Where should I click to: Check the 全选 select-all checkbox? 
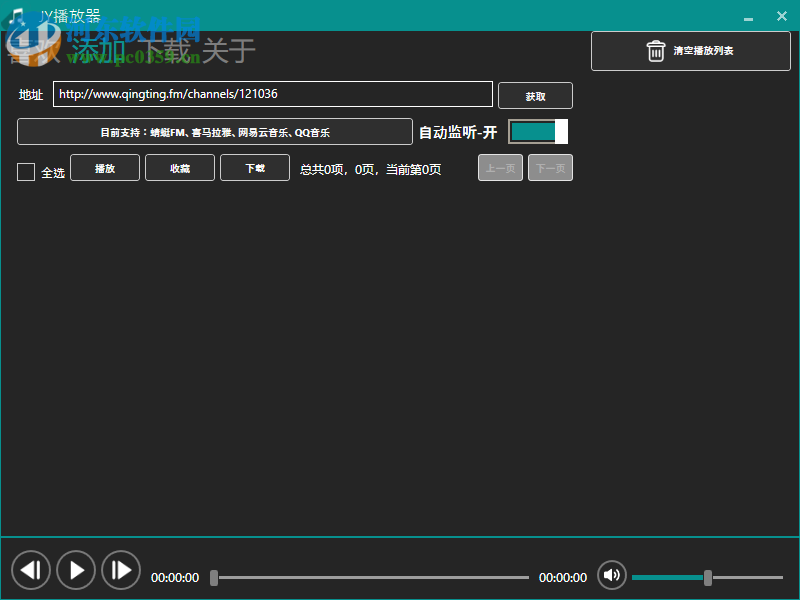(25, 171)
